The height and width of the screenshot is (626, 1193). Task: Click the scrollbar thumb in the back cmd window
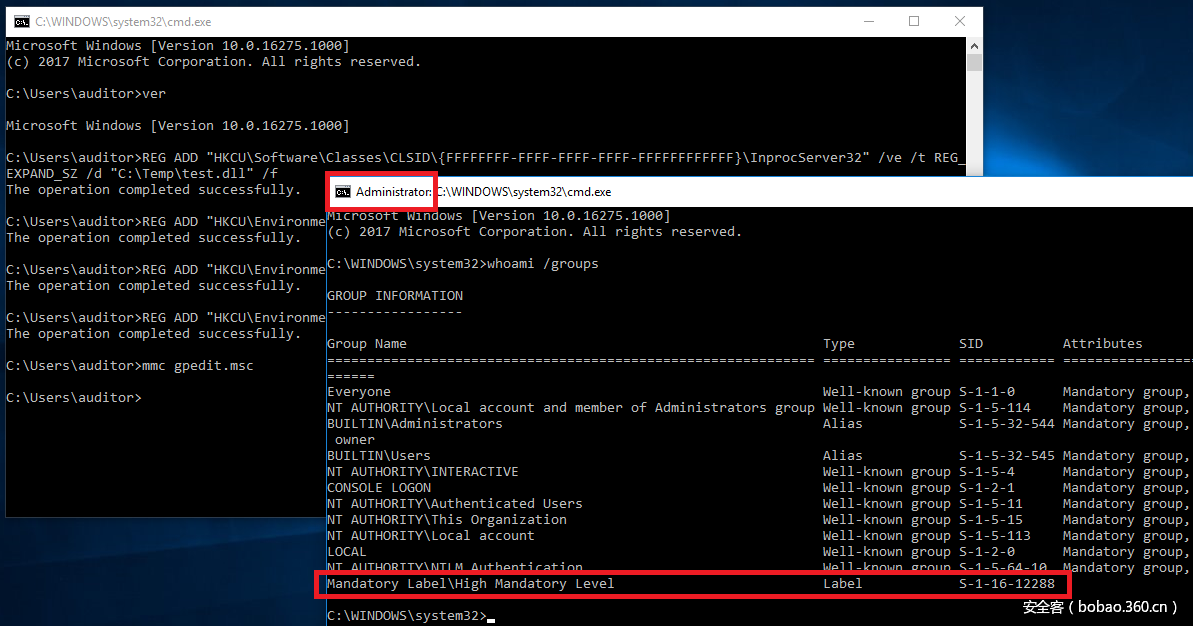[974, 62]
